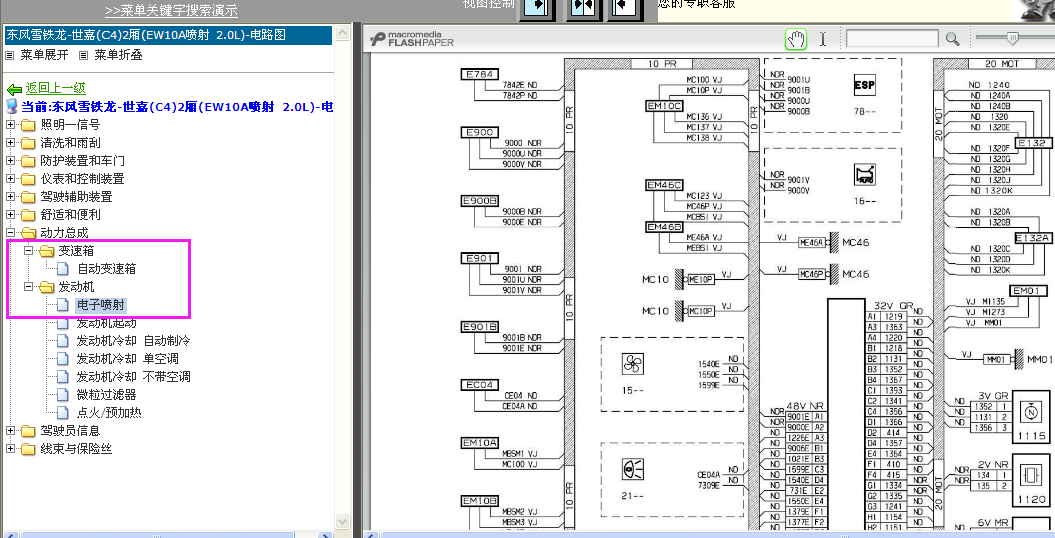Click the folder icon of 清洗和雨刮

coord(28,143)
